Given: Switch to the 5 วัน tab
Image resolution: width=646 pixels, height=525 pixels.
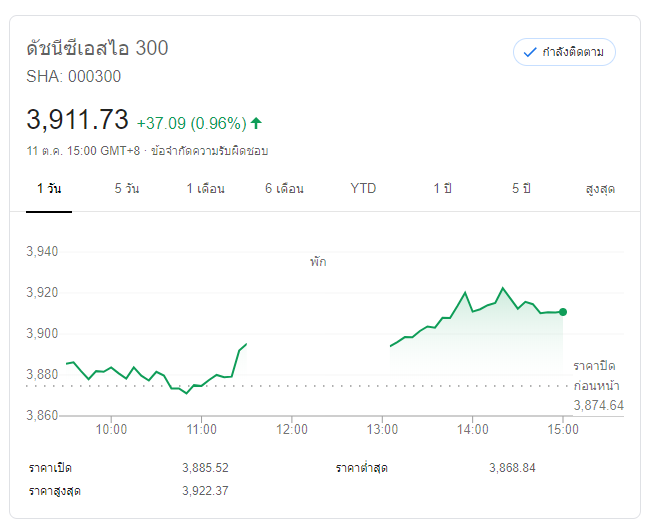Looking at the screenshot, I should tap(127, 188).
